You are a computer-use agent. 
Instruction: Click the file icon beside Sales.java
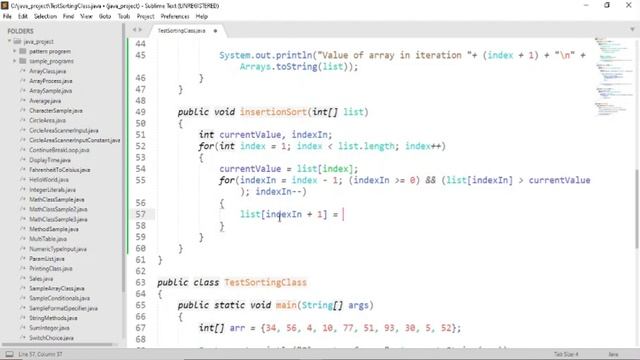23,278
